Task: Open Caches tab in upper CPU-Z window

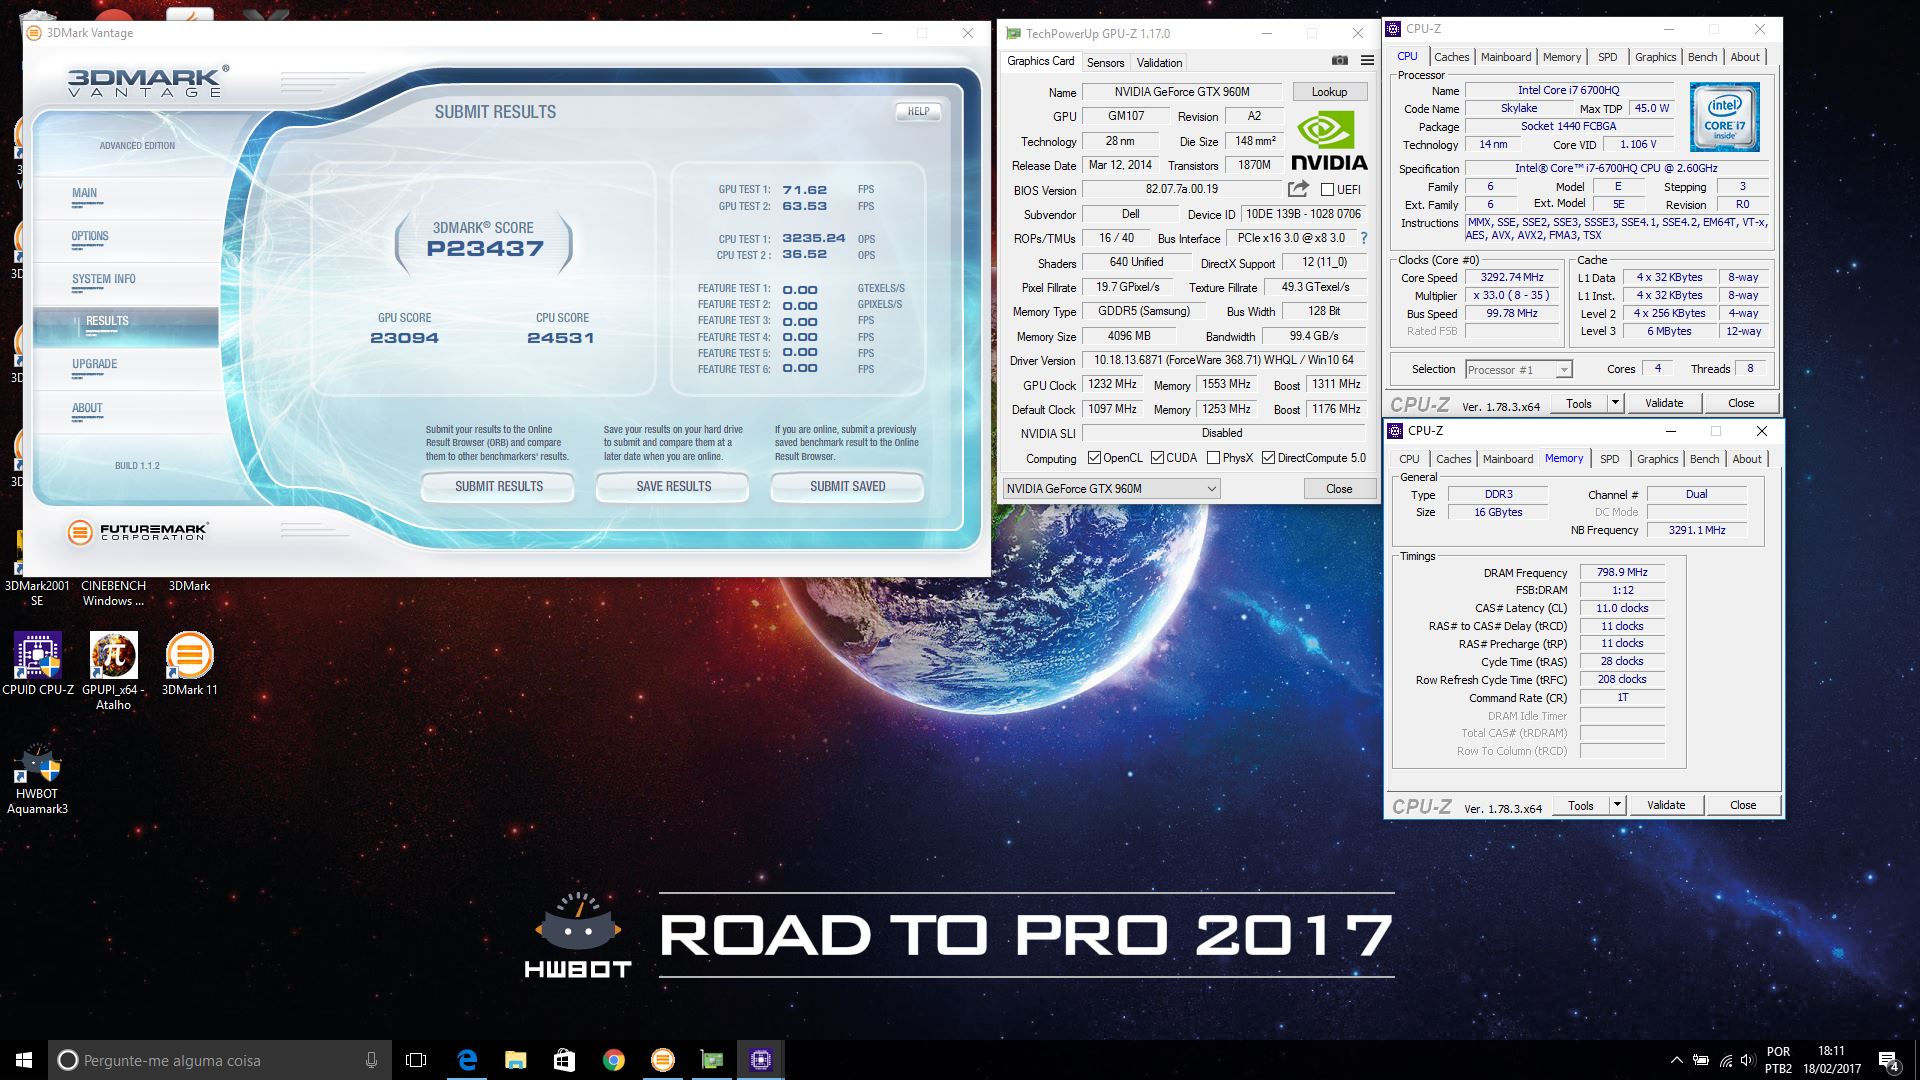Action: tap(1451, 57)
